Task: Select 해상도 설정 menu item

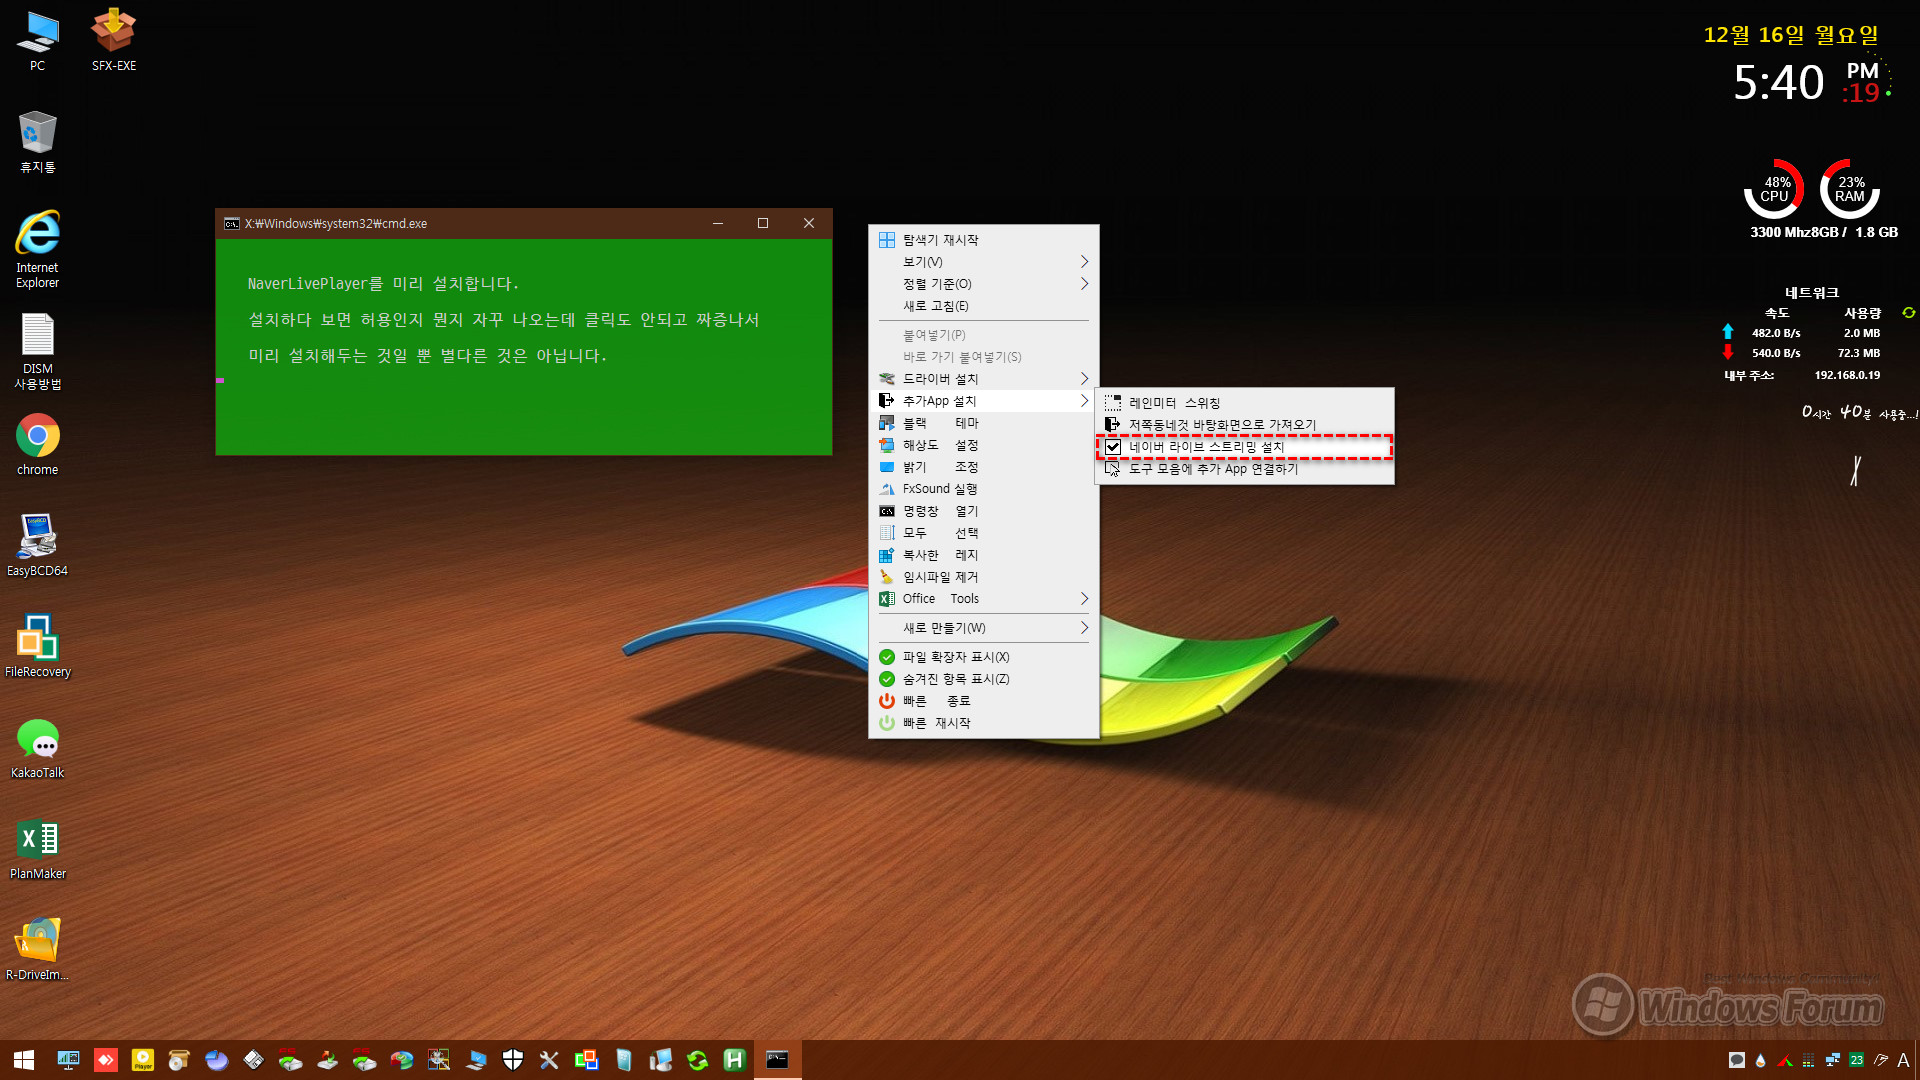Action: pyautogui.click(x=984, y=445)
